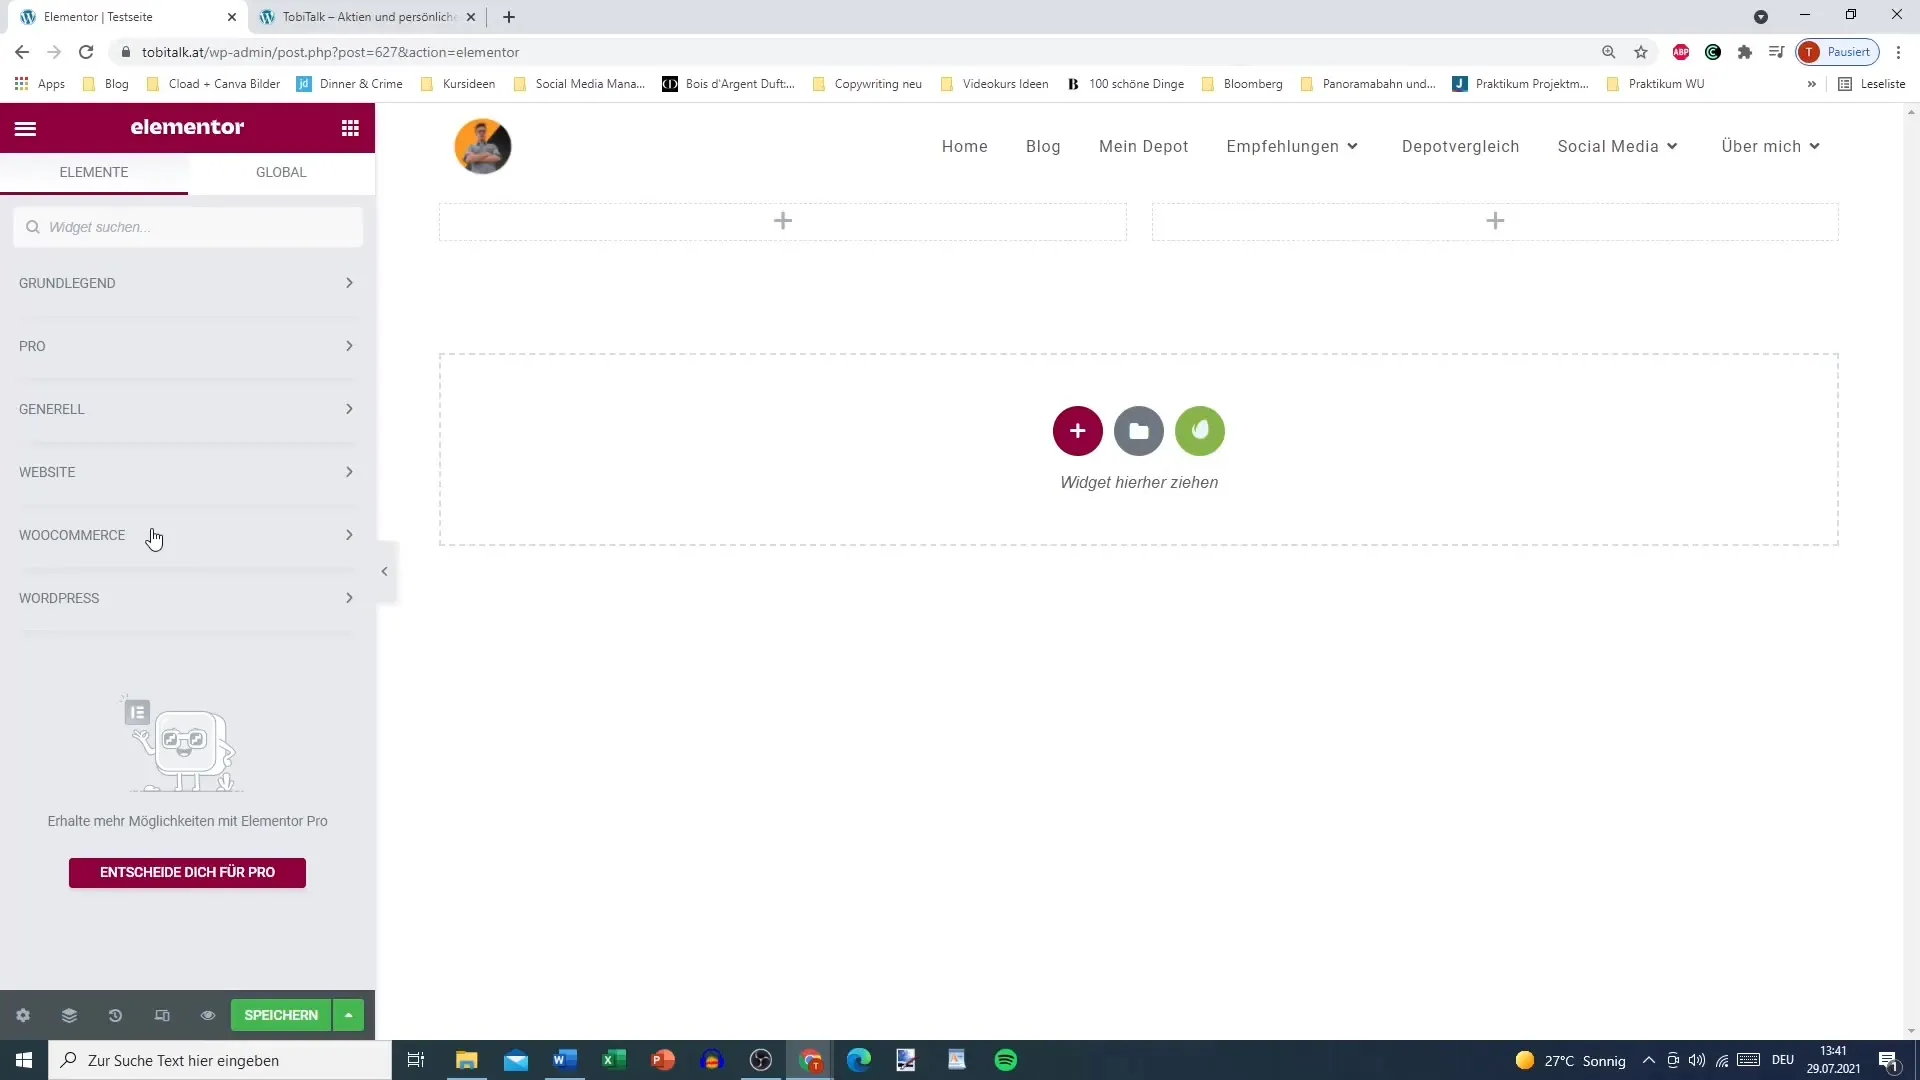
Task: Show more bookmarks overflow chevron
Action: (x=1811, y=84)
